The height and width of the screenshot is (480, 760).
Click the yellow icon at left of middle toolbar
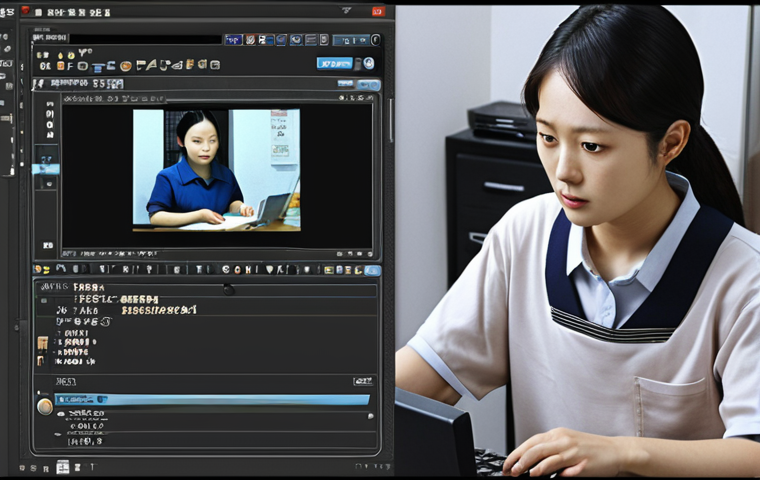[41, 270]
